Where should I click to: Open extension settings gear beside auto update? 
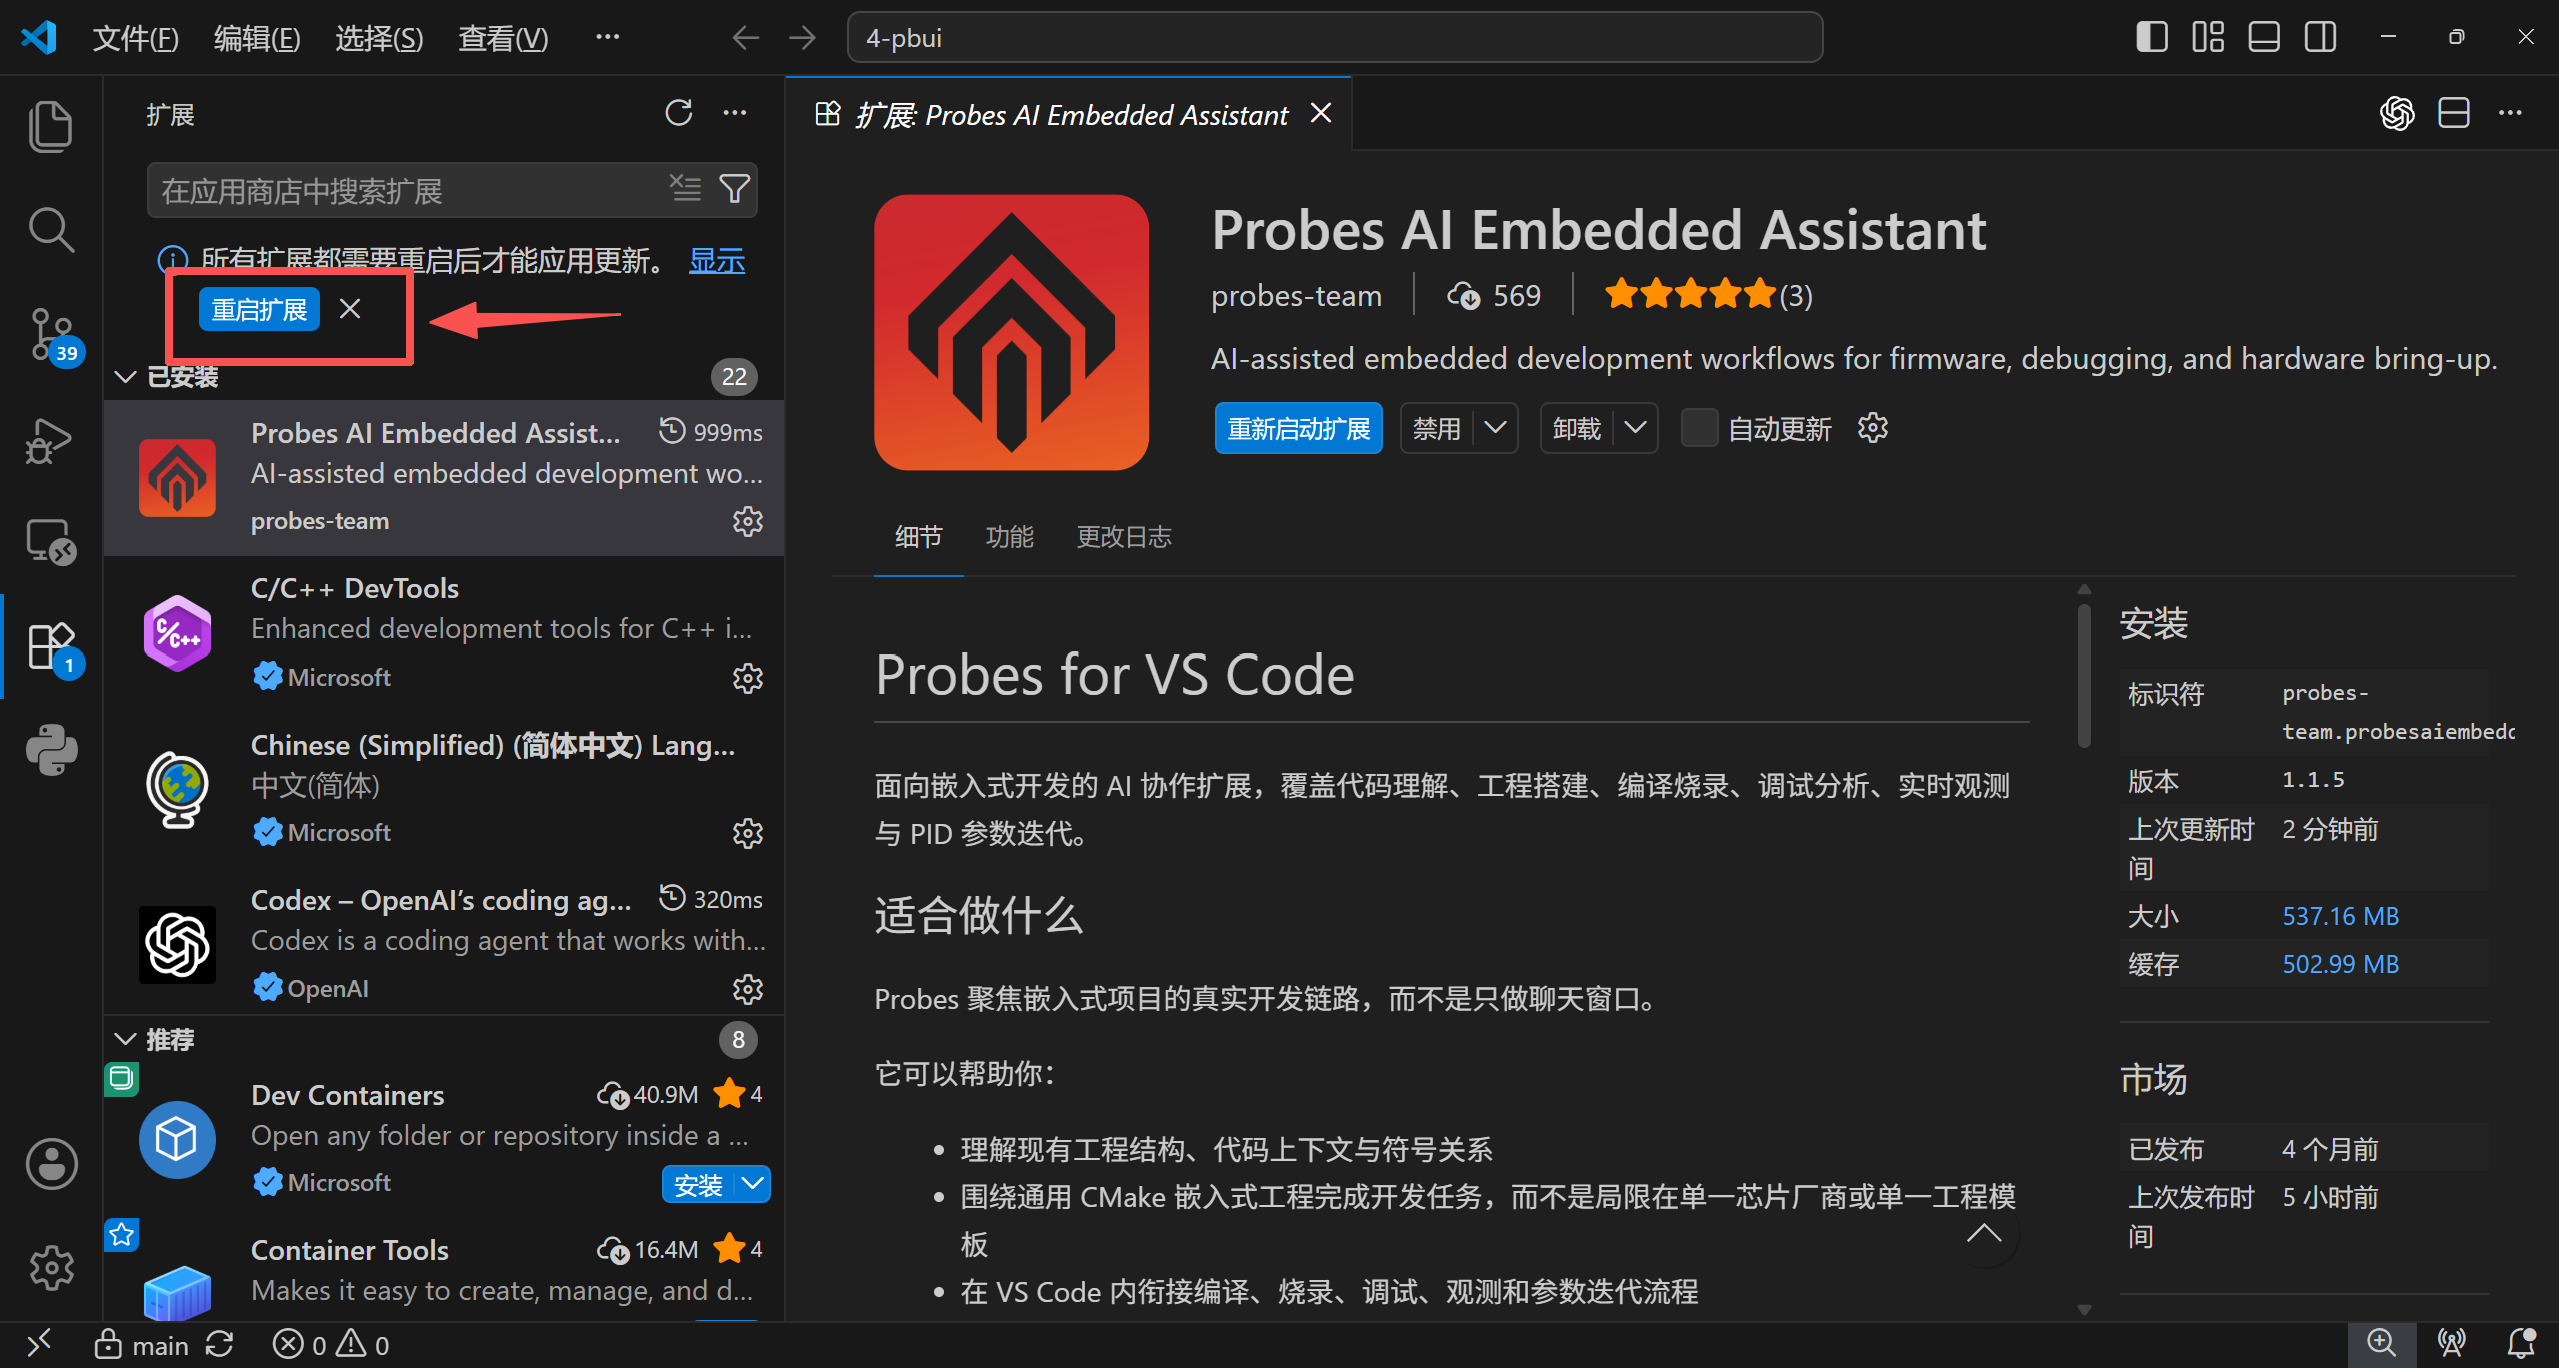point(1873,428)
